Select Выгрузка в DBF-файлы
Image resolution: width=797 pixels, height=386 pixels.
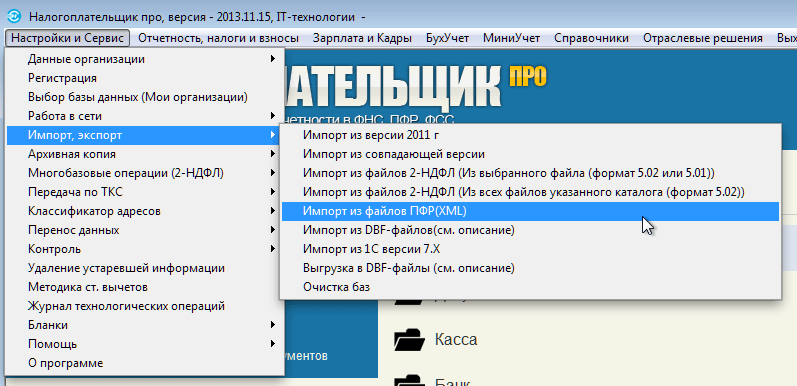(530, 268)
